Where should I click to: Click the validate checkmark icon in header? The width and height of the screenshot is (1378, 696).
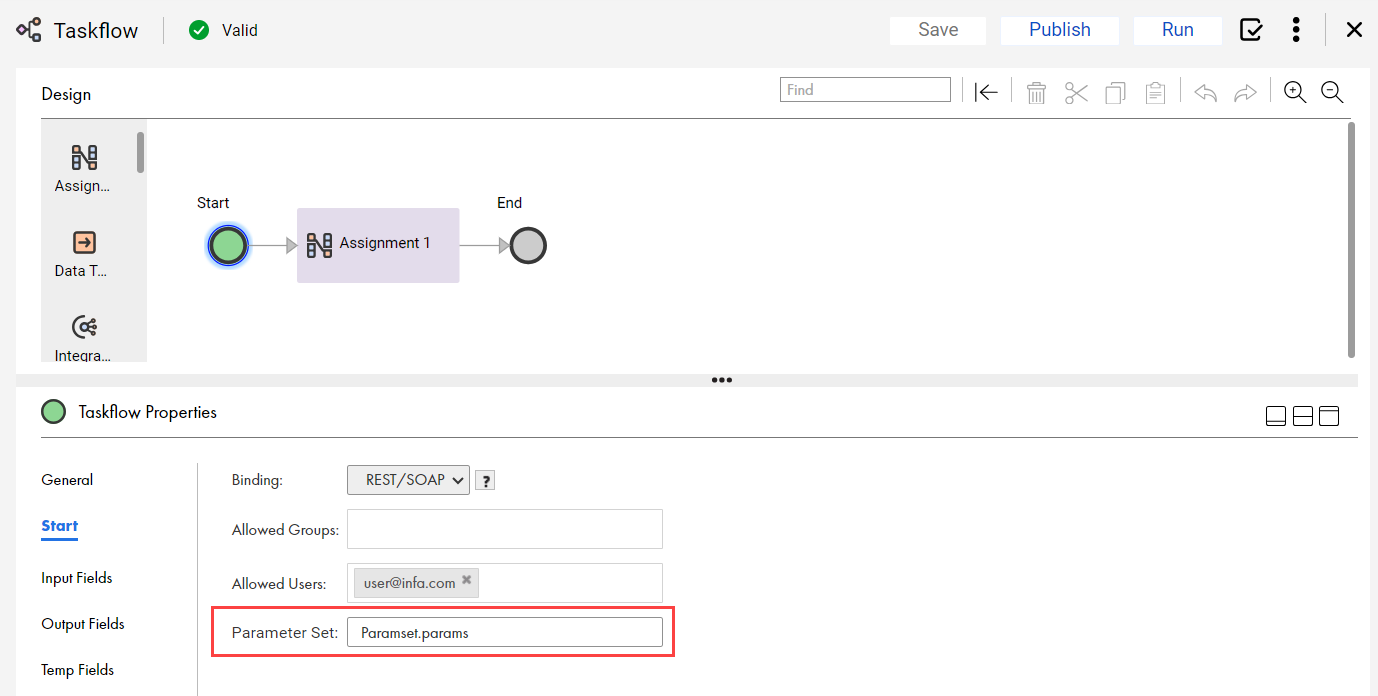(x=1251, y=30)
